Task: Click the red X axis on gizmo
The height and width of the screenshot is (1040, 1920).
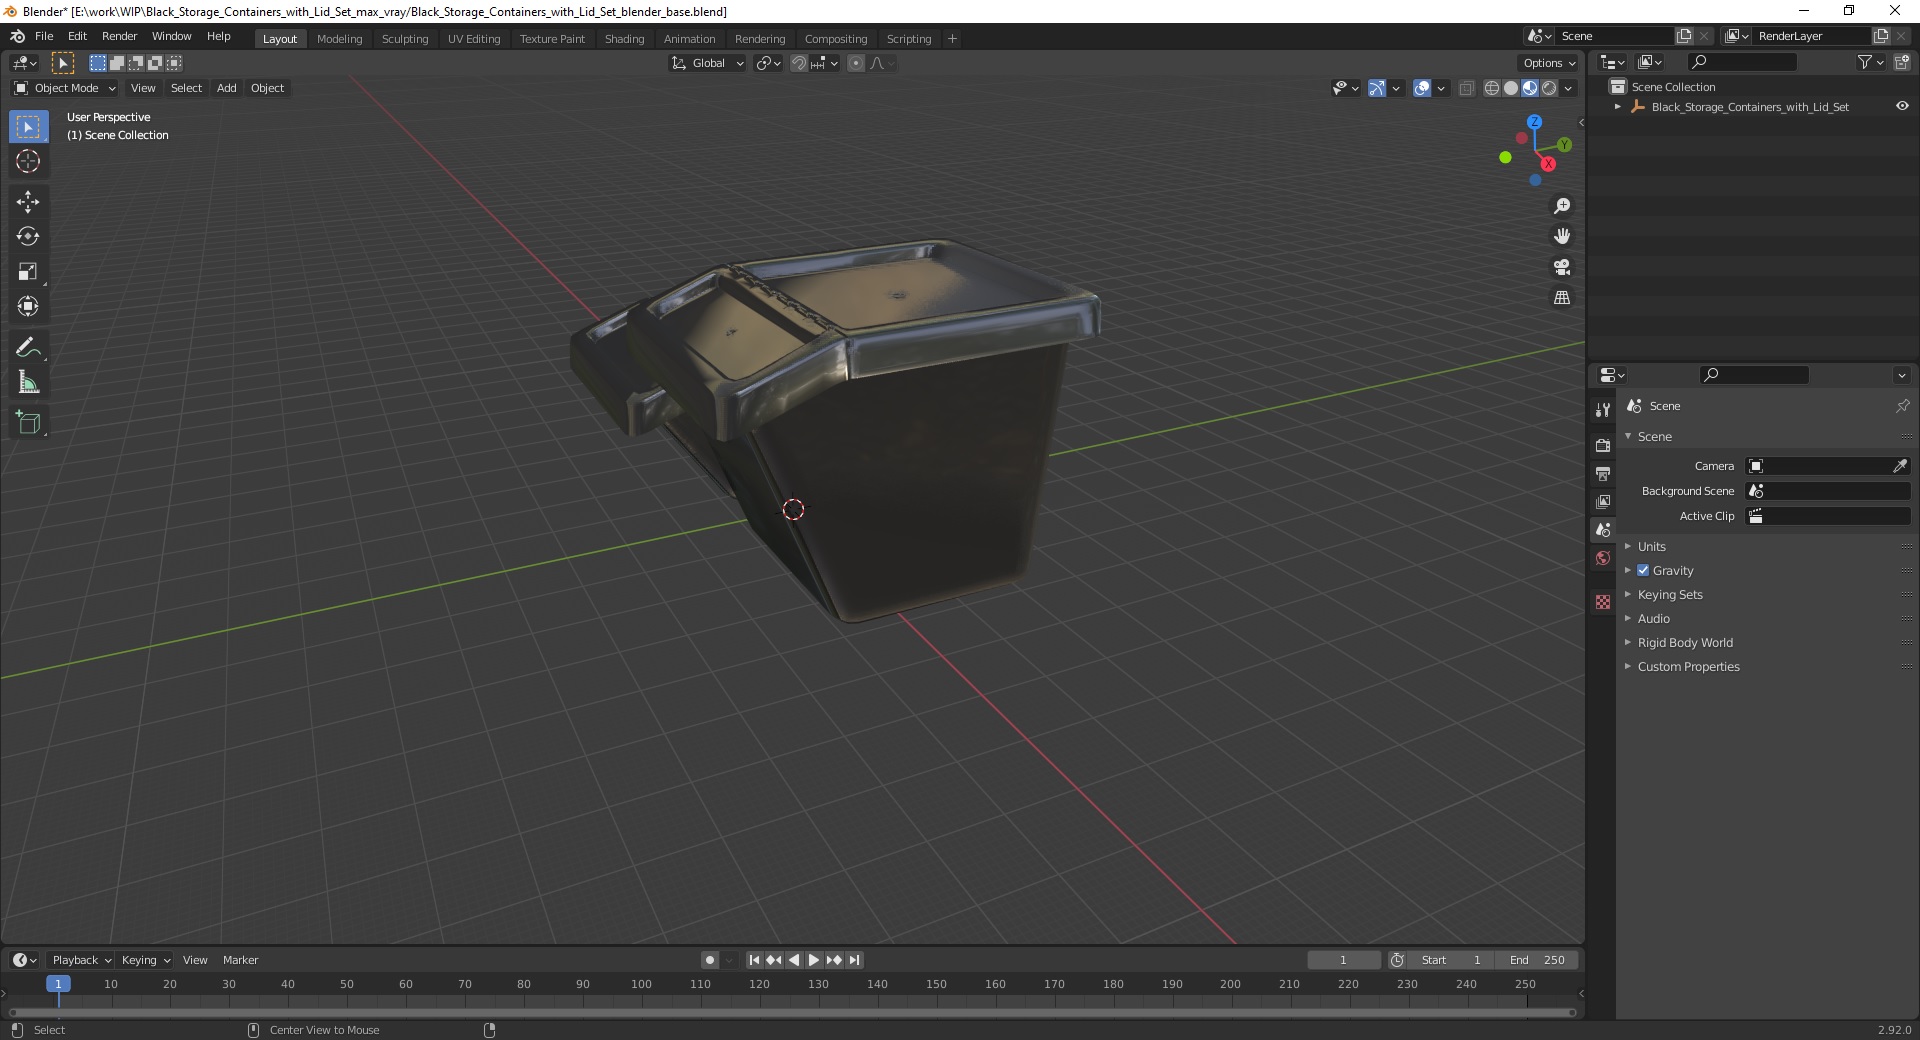Action: pos(1548,164)
